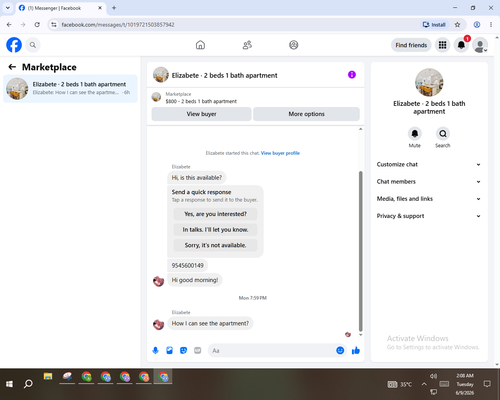Click the "How I can see the apartment?" message
Viewport: 500px width, 400px height.
pyautogui.click(x=210, y=323)
